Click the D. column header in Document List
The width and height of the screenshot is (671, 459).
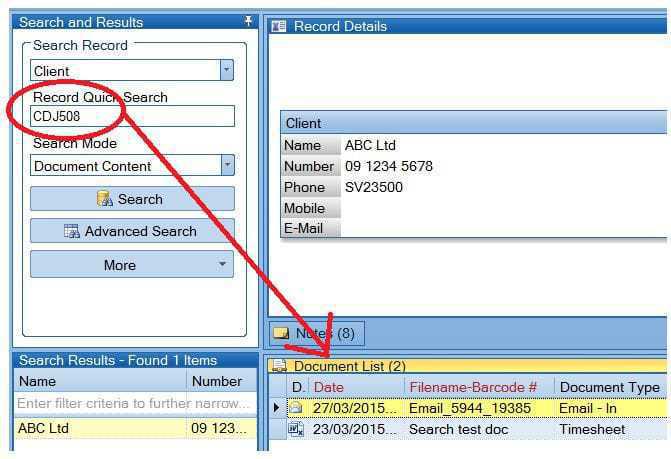(297, 387)
